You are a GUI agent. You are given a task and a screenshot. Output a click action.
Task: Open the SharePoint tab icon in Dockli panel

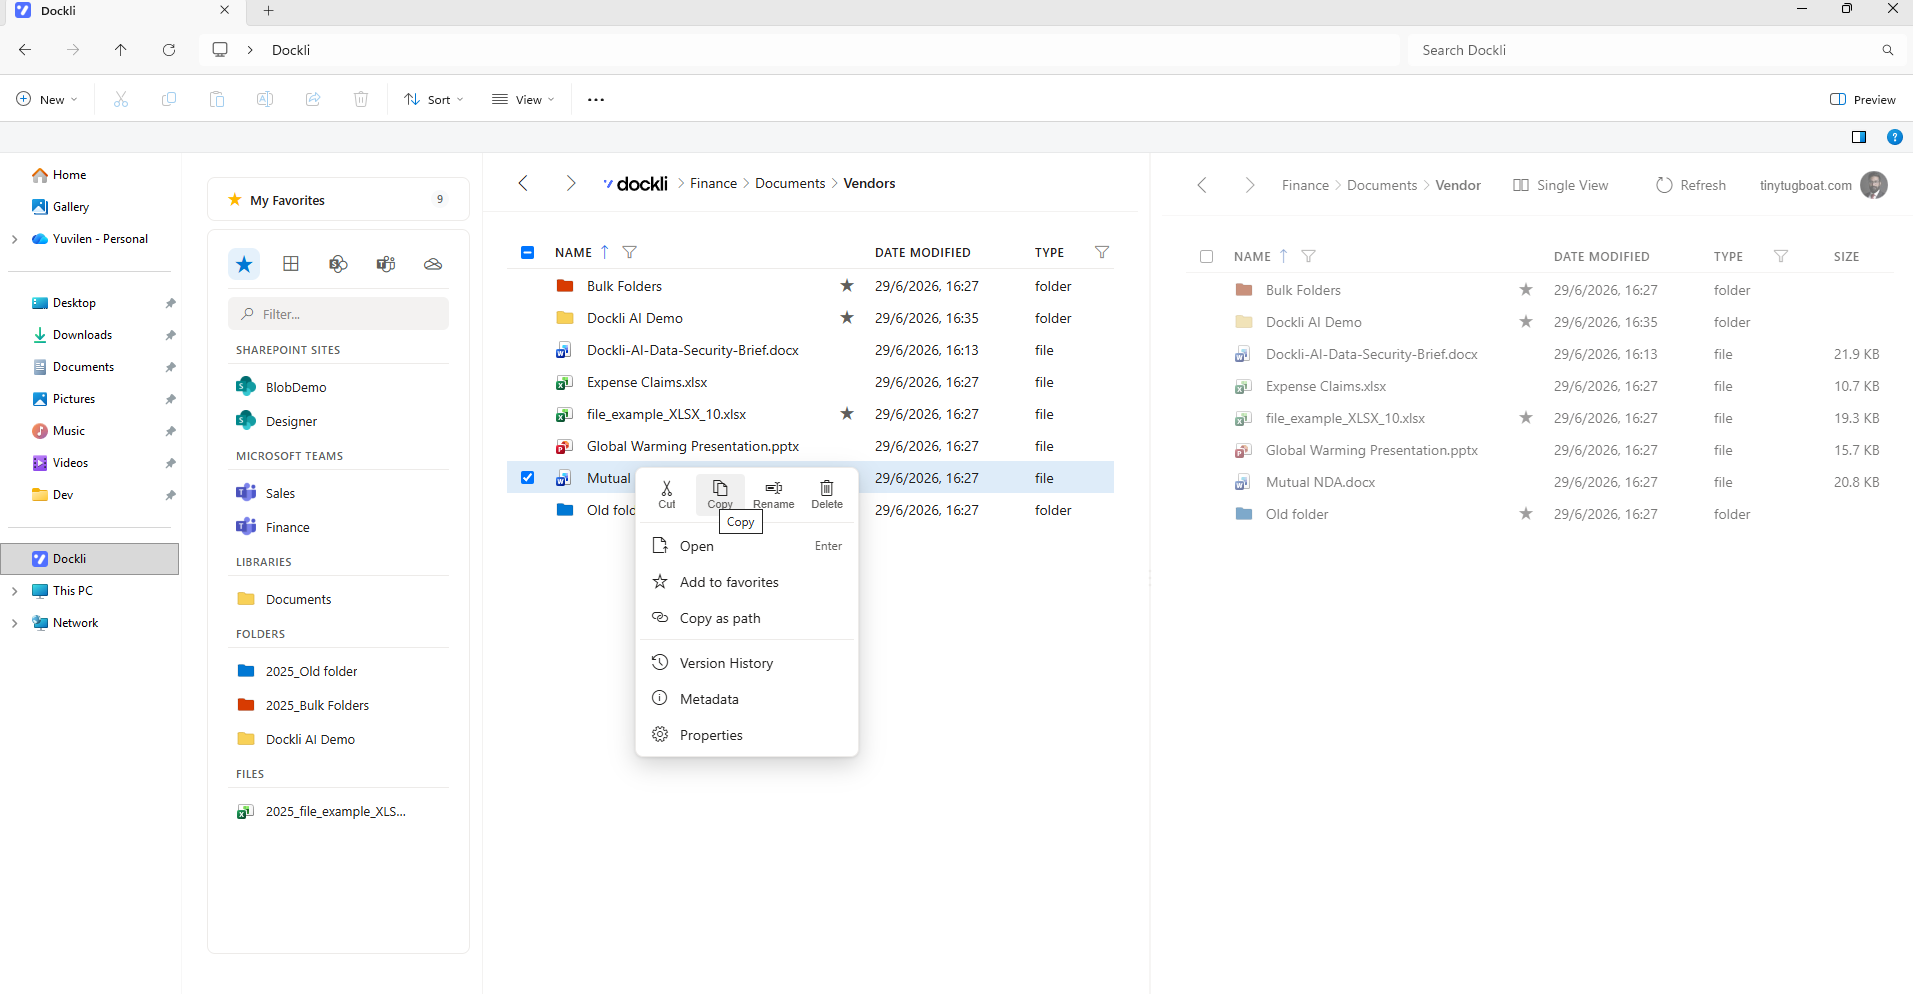(338, 264)
